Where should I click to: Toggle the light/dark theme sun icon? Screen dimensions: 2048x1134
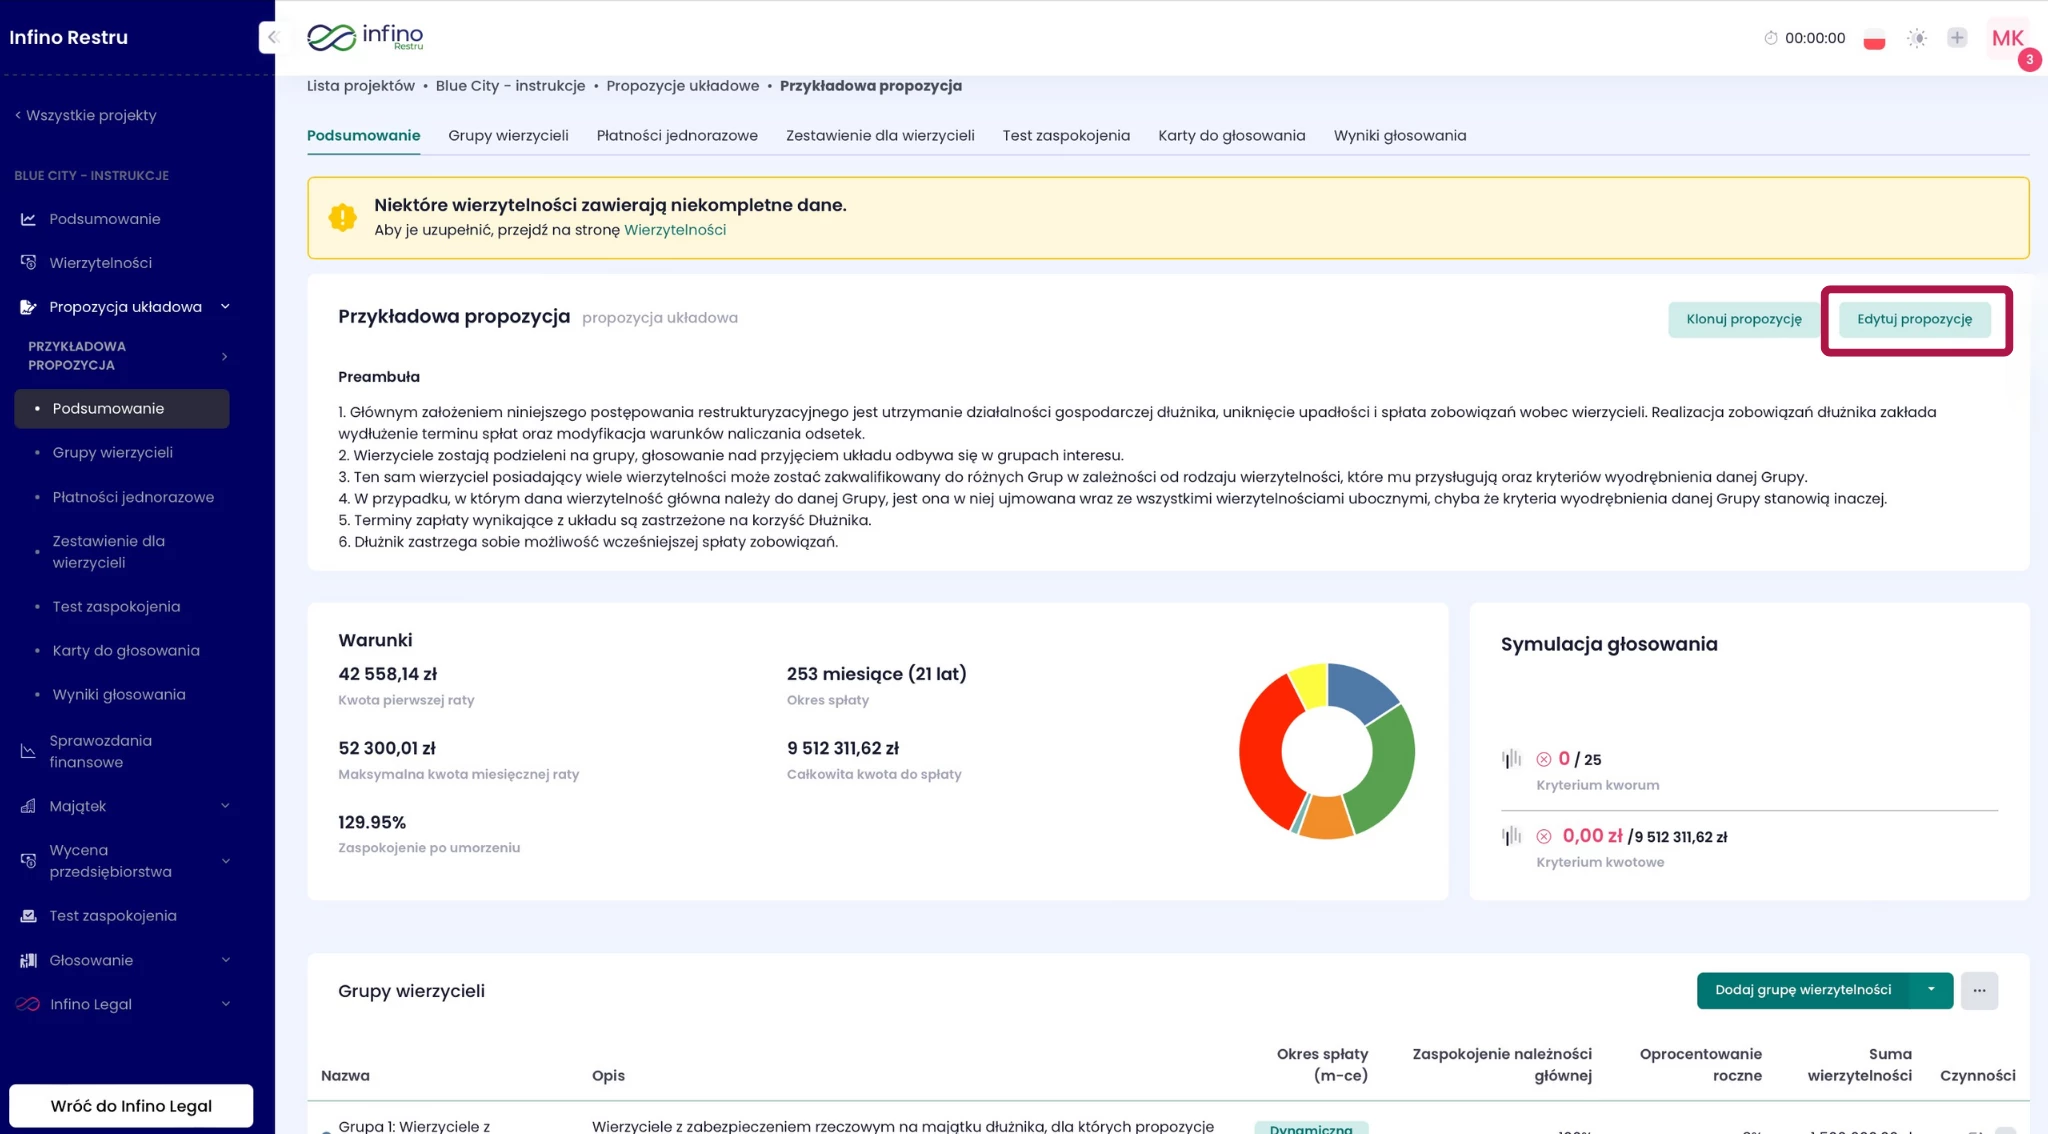click(1916, 38)
